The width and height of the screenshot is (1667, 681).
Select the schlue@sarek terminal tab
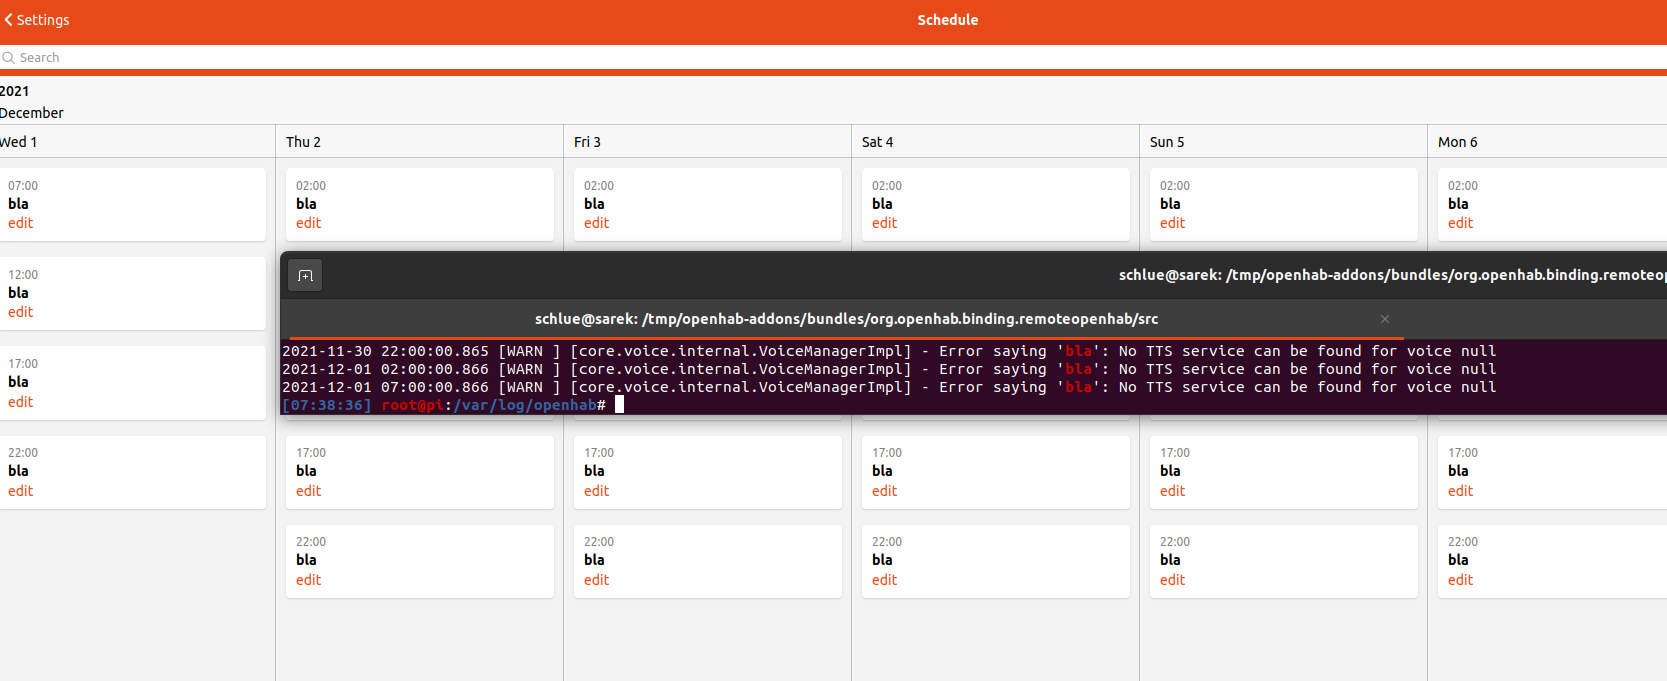[x=845, y=319]
